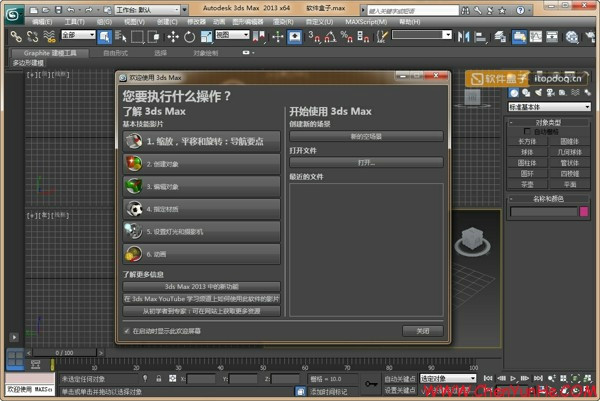Click the Use Pivot Point Center icon
Viewport: 600px width, 401px height.
(259, 37)
